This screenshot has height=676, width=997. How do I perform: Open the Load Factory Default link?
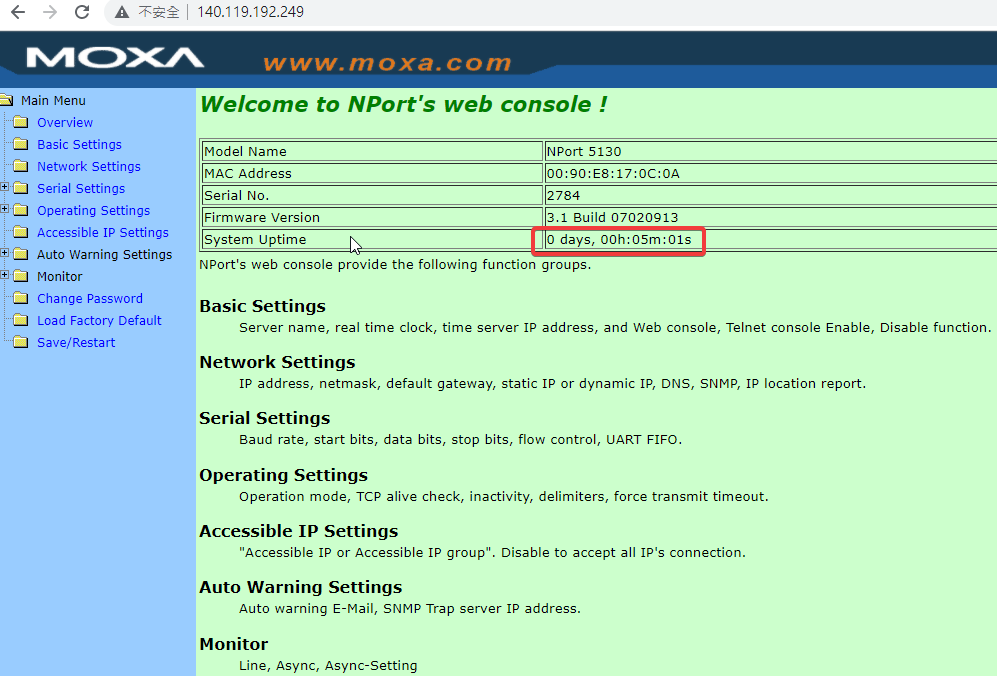click(x=99, y=321)
